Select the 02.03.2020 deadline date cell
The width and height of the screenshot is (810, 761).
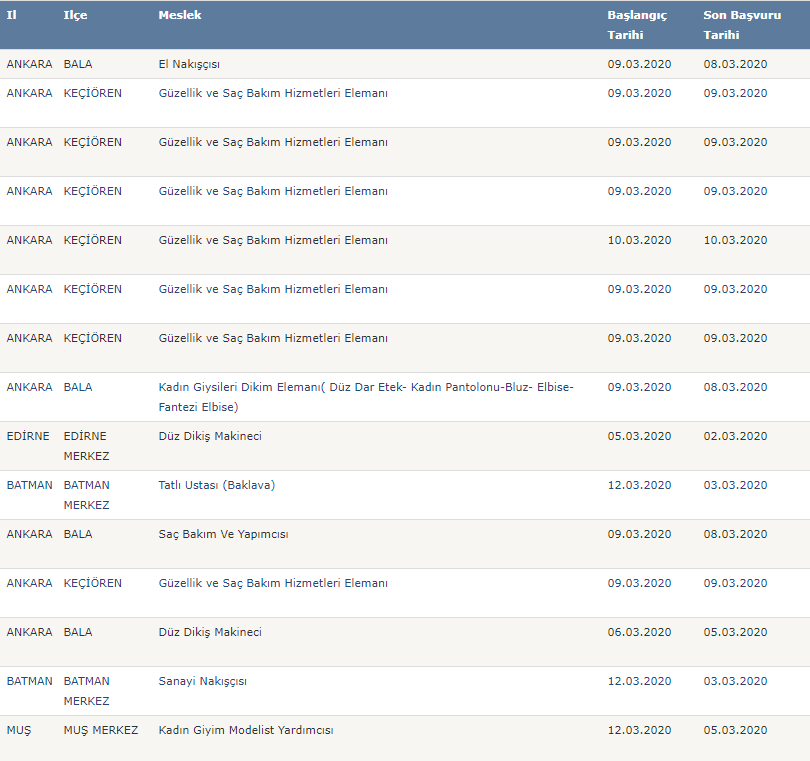735,436
